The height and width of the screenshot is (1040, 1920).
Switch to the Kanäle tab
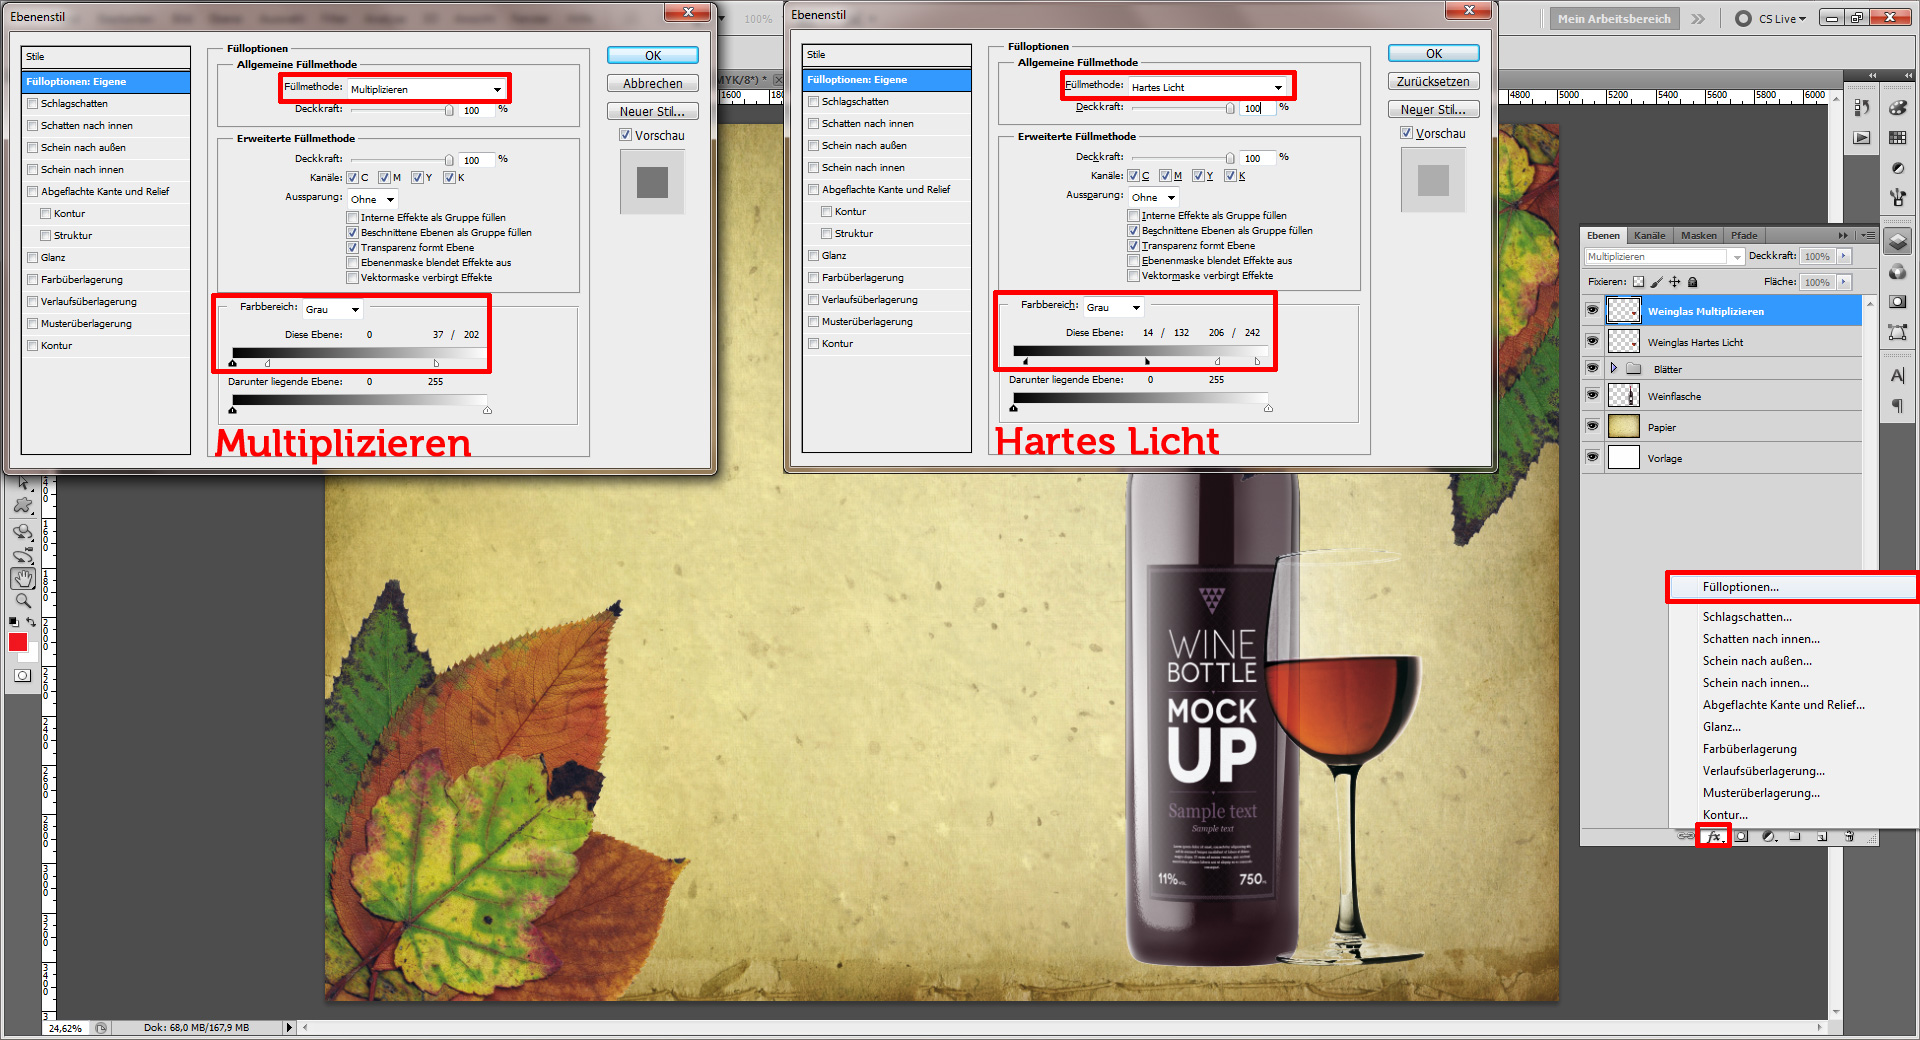(x=1650, y=235)
